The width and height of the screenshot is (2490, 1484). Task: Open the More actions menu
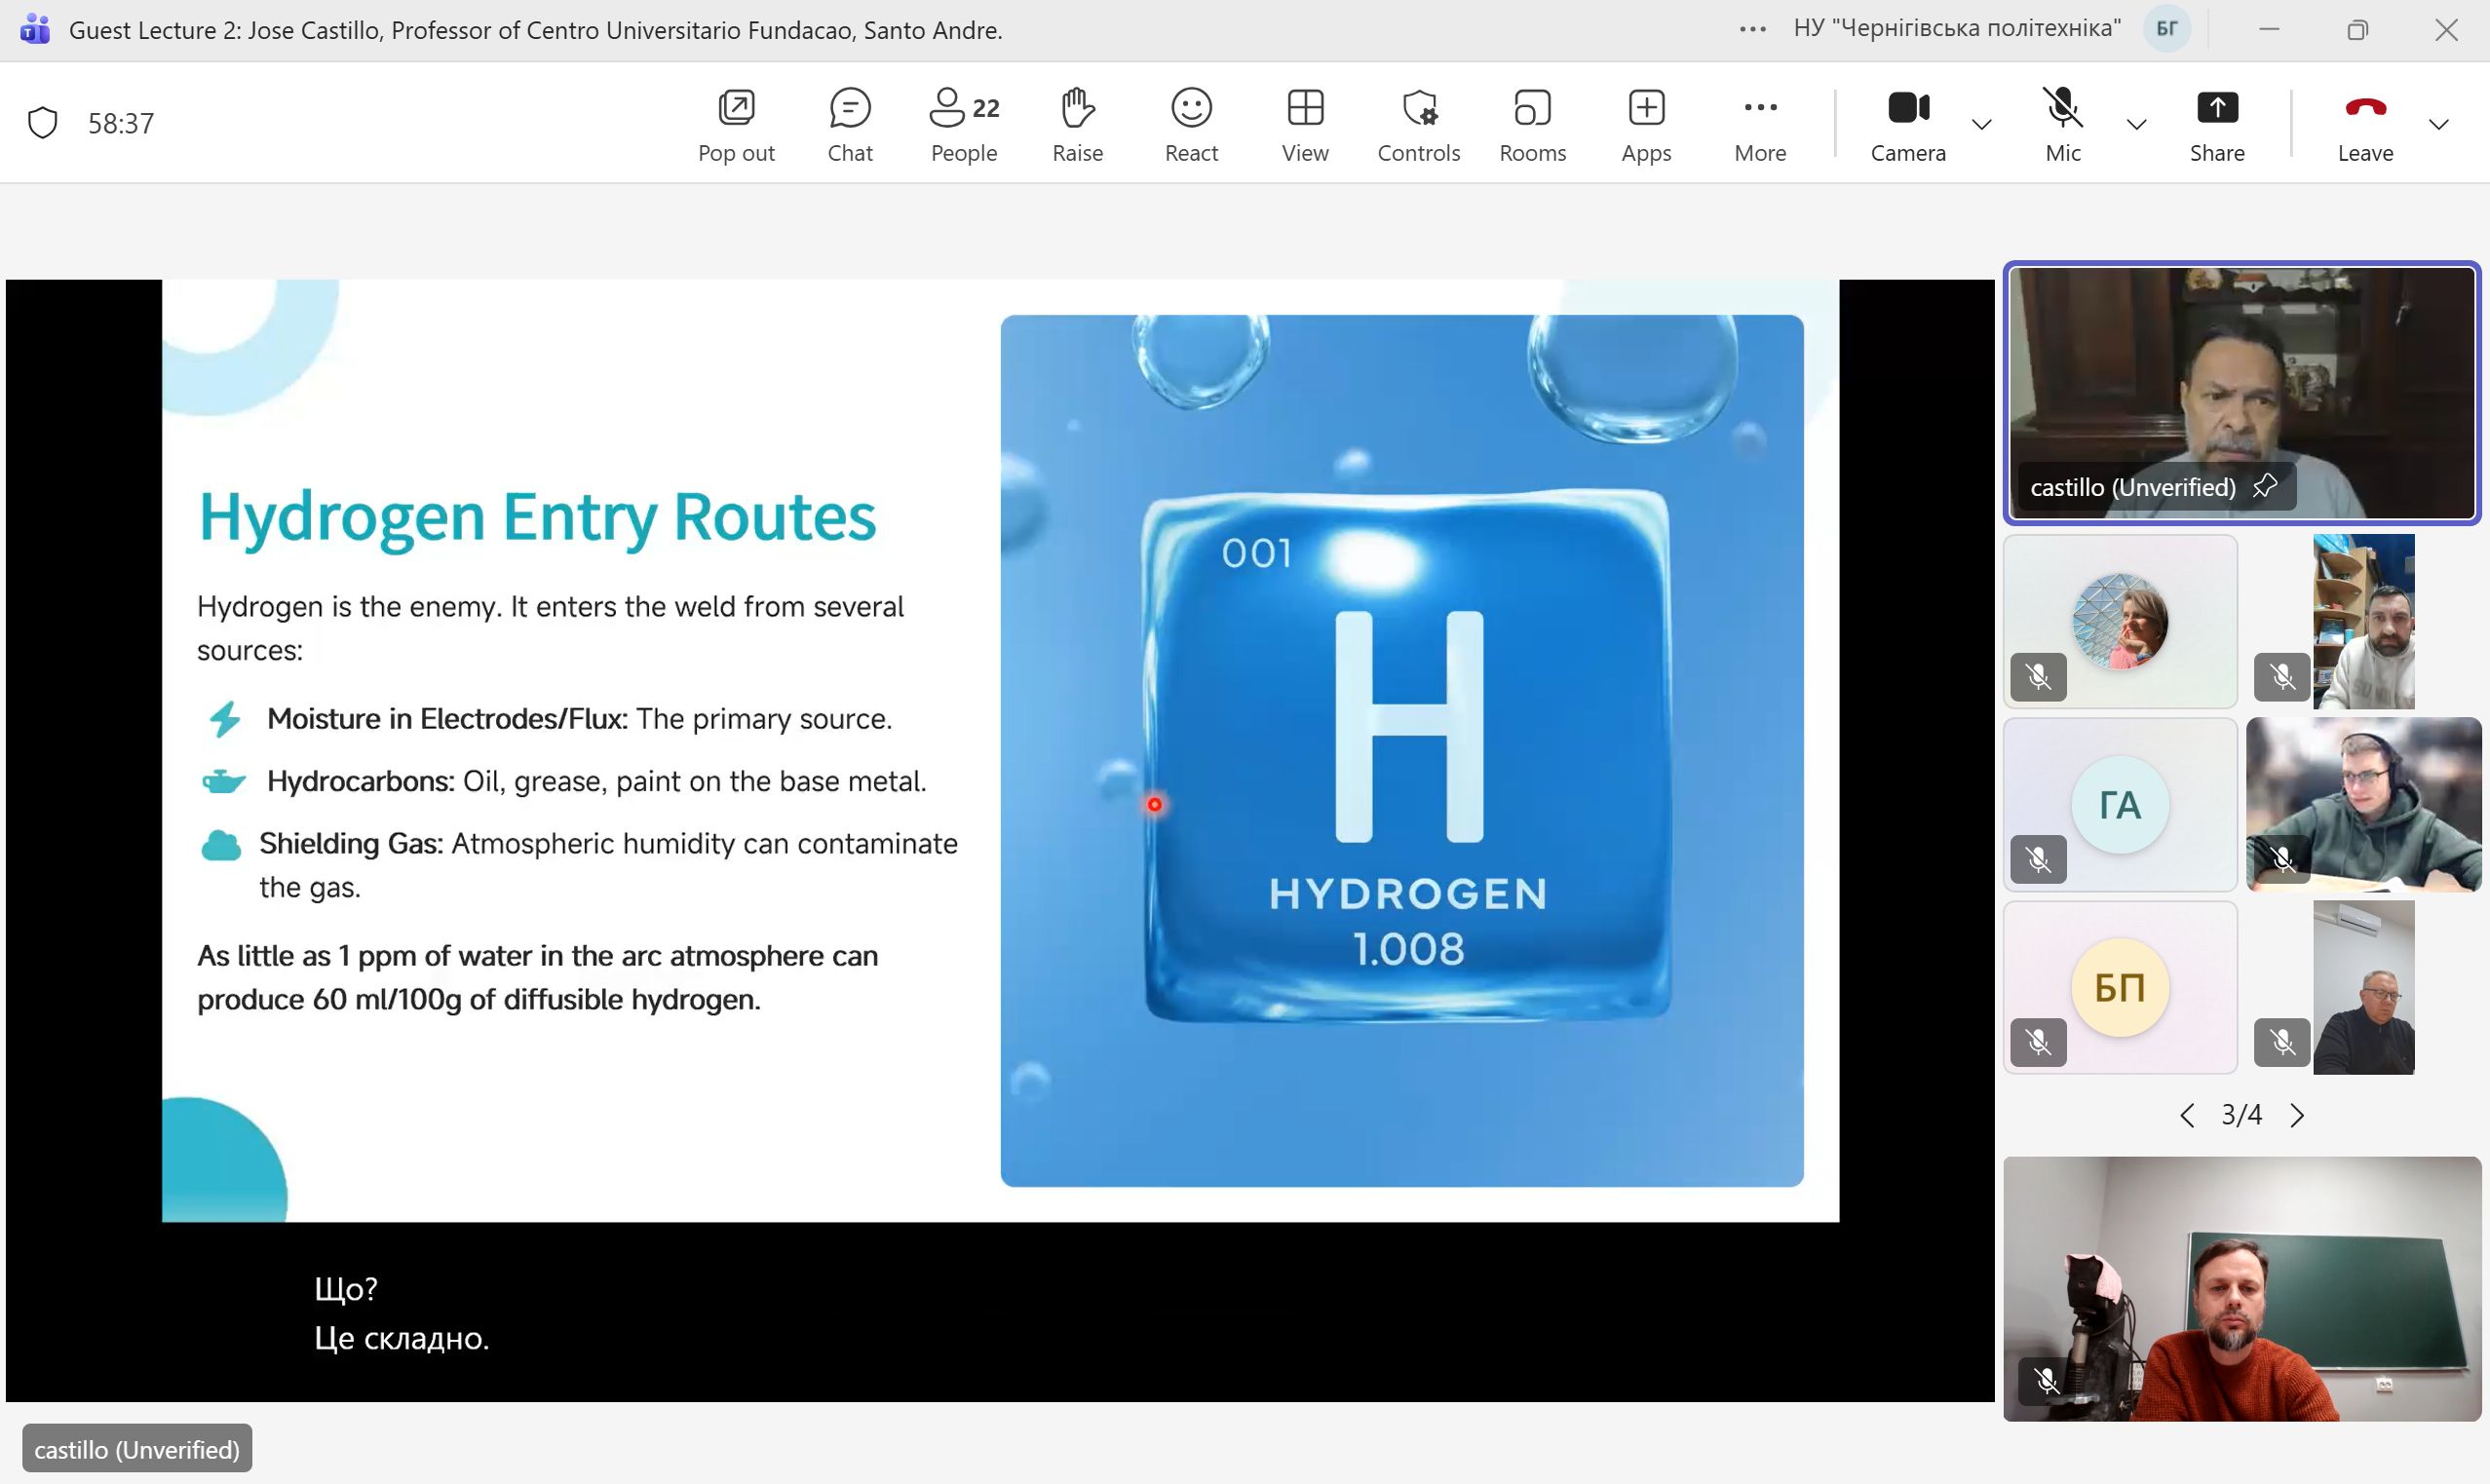point(1760,124)
